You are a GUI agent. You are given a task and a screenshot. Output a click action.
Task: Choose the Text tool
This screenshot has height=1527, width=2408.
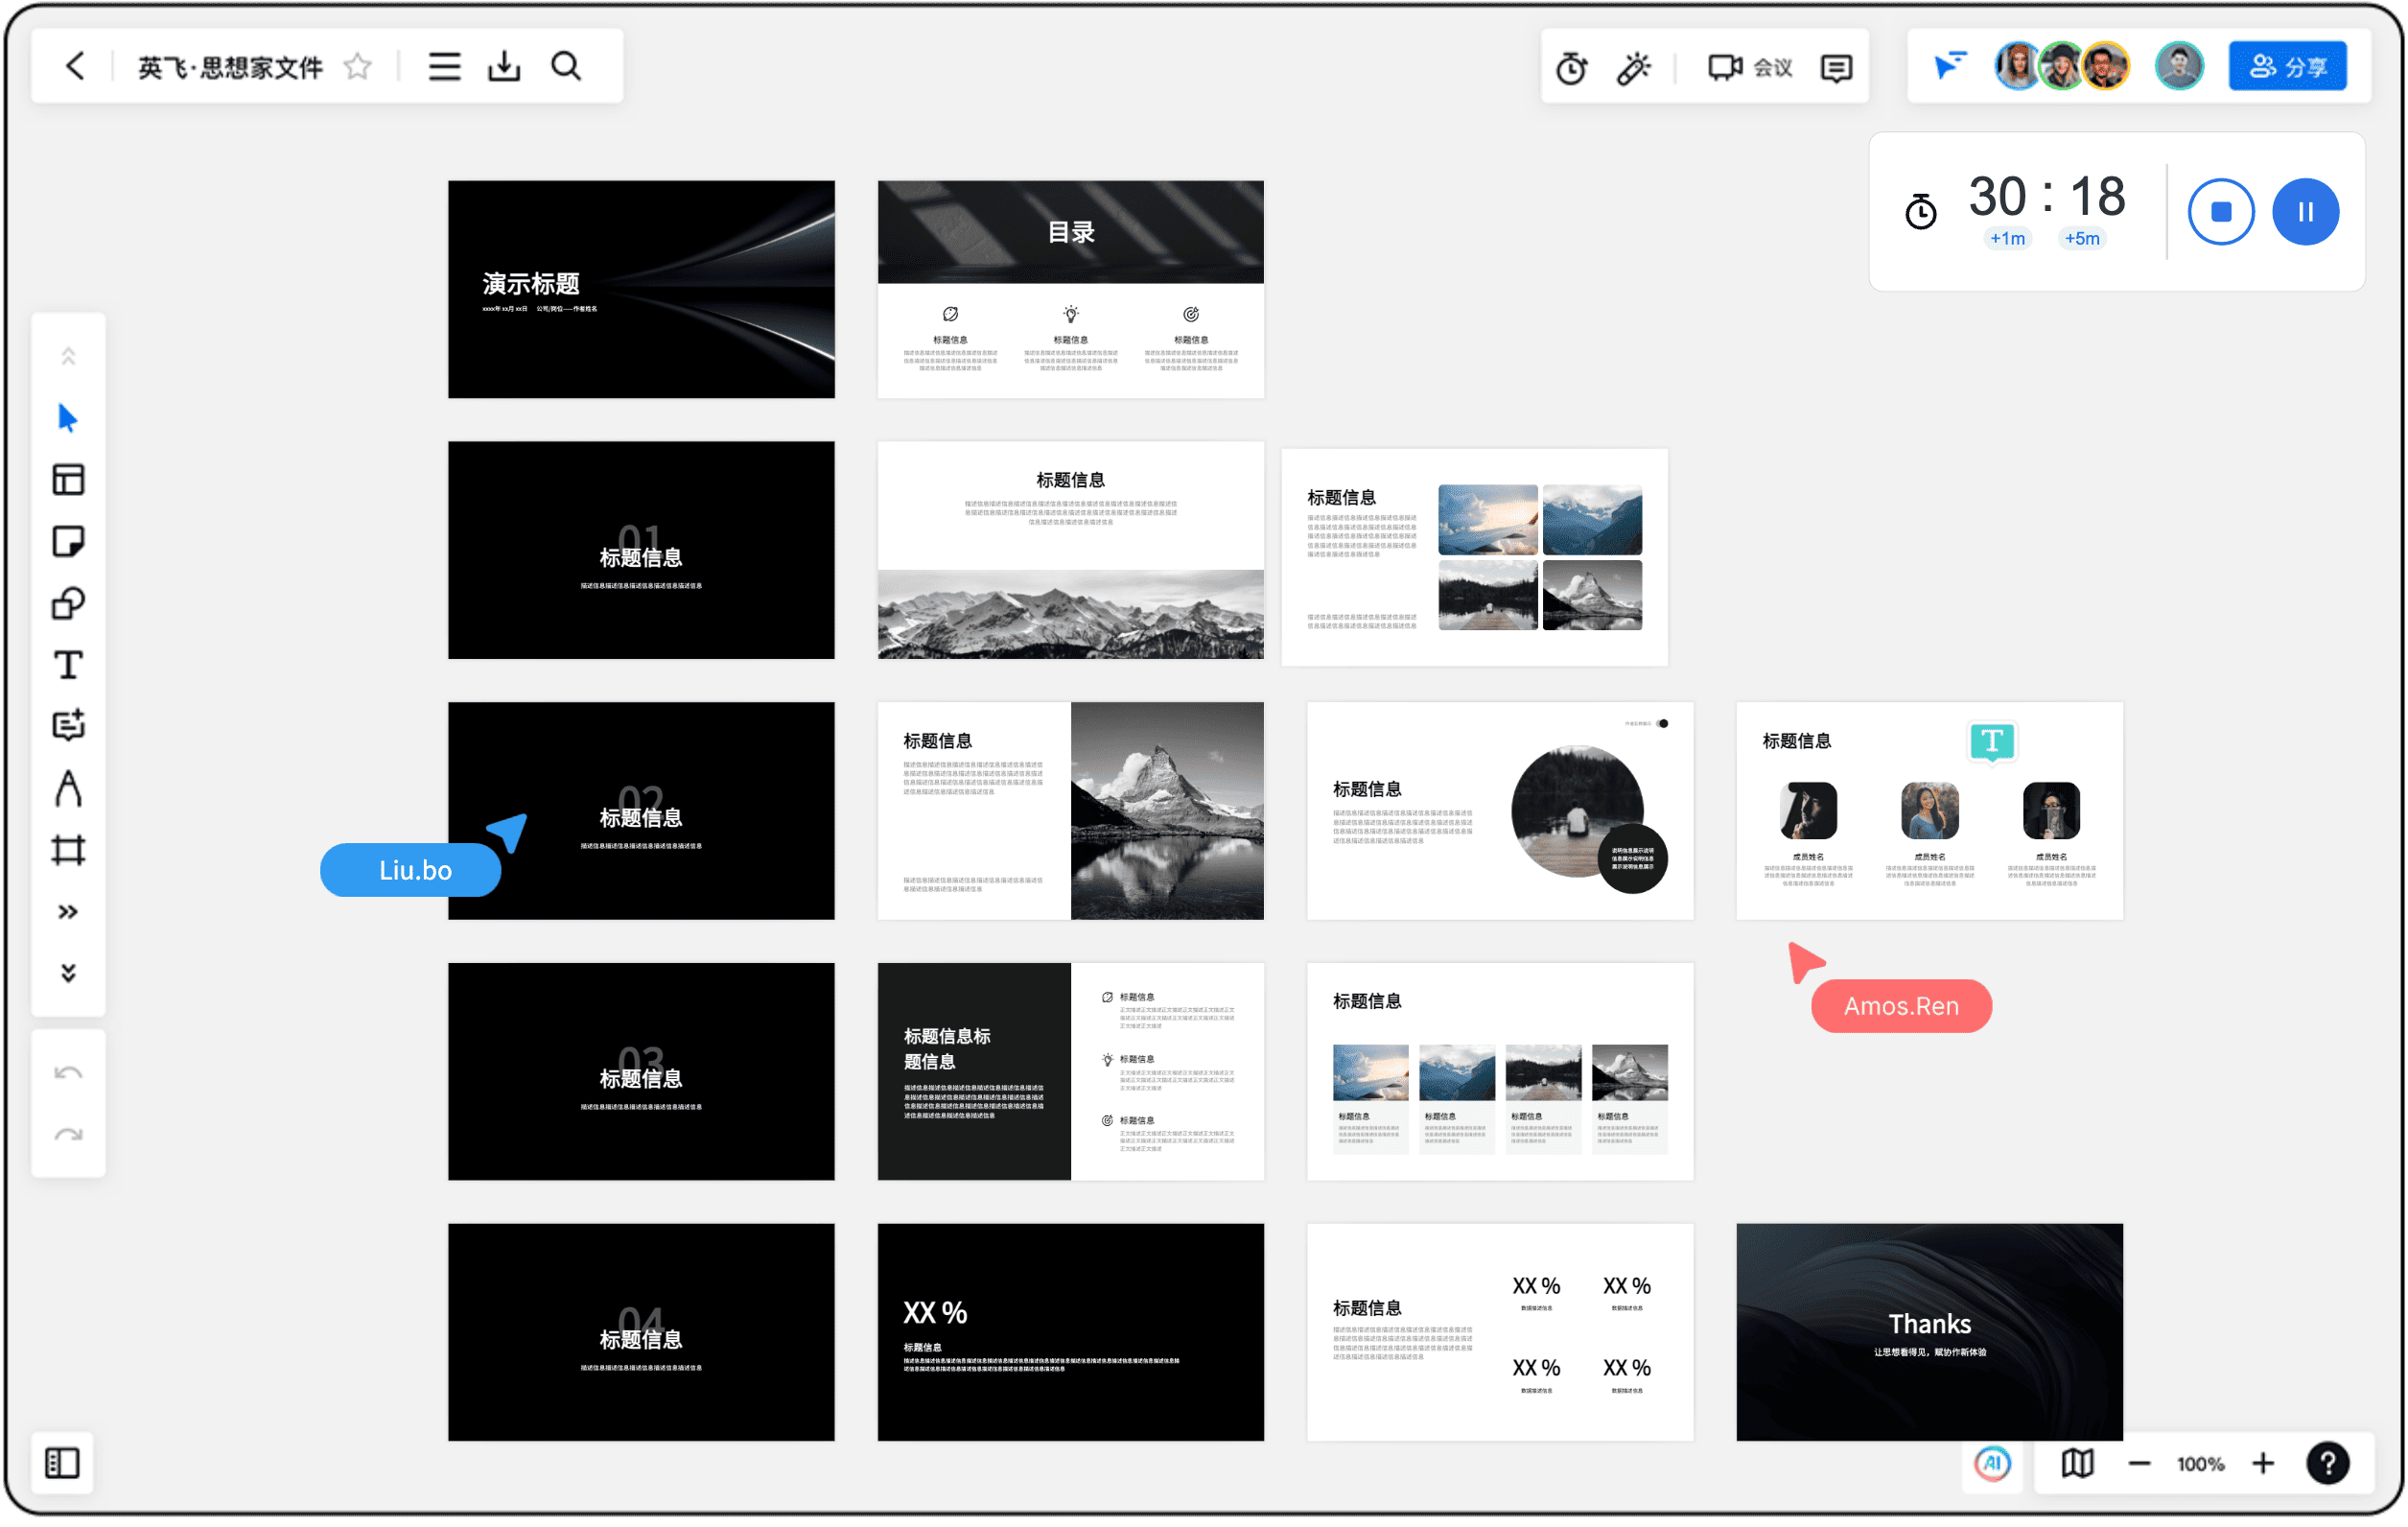click(x=68, y=665)
